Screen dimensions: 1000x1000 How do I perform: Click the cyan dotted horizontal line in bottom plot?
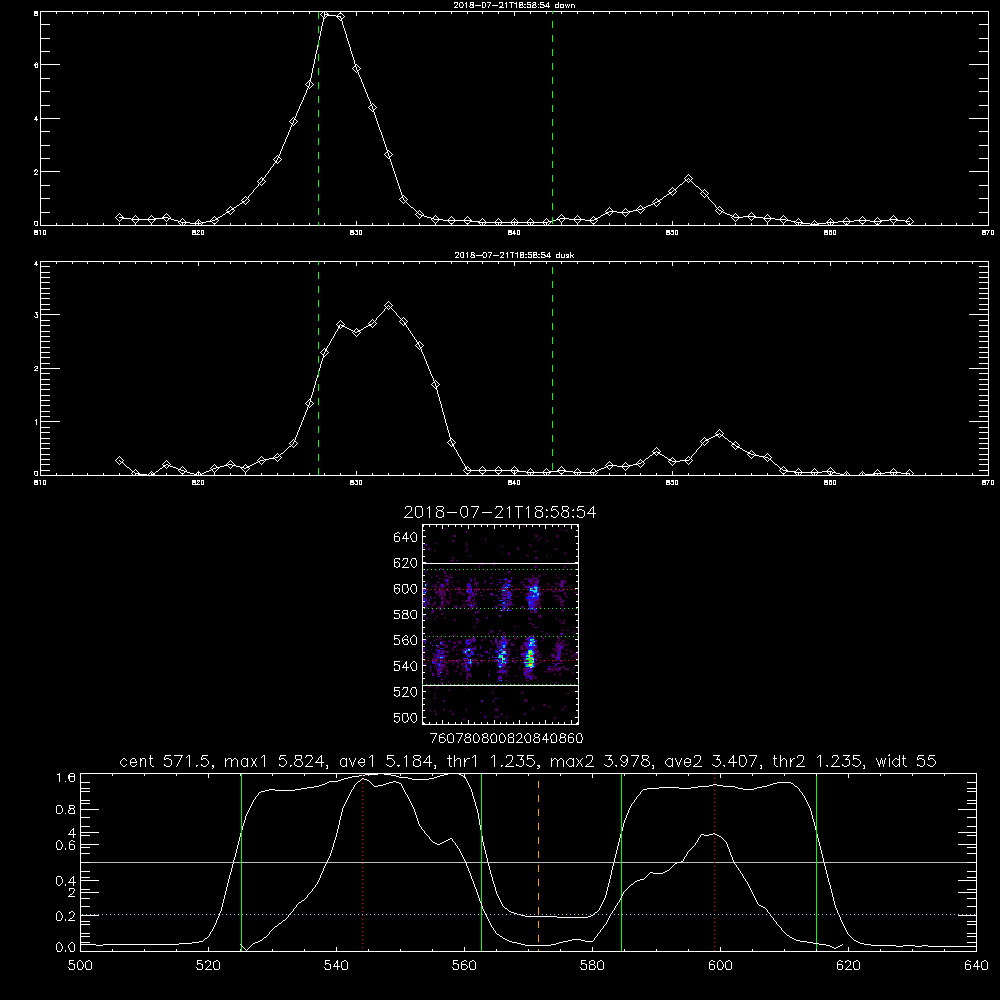point(529,915)
